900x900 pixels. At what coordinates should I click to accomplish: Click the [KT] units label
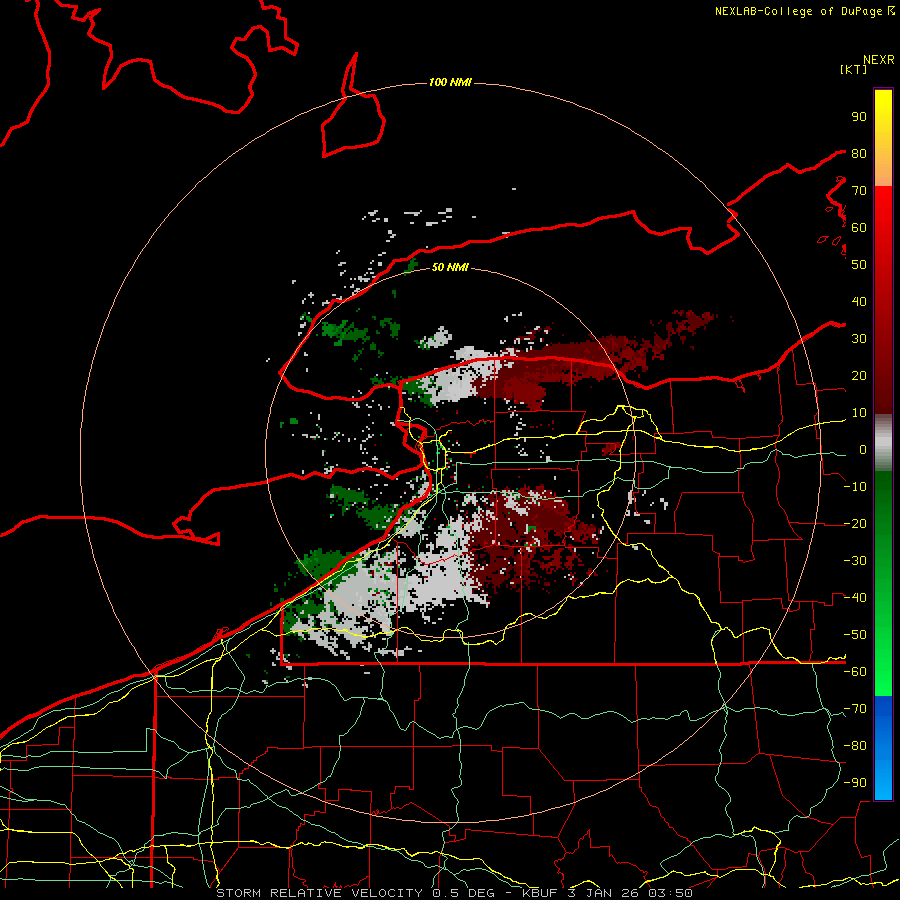click(x=854, y=69)
